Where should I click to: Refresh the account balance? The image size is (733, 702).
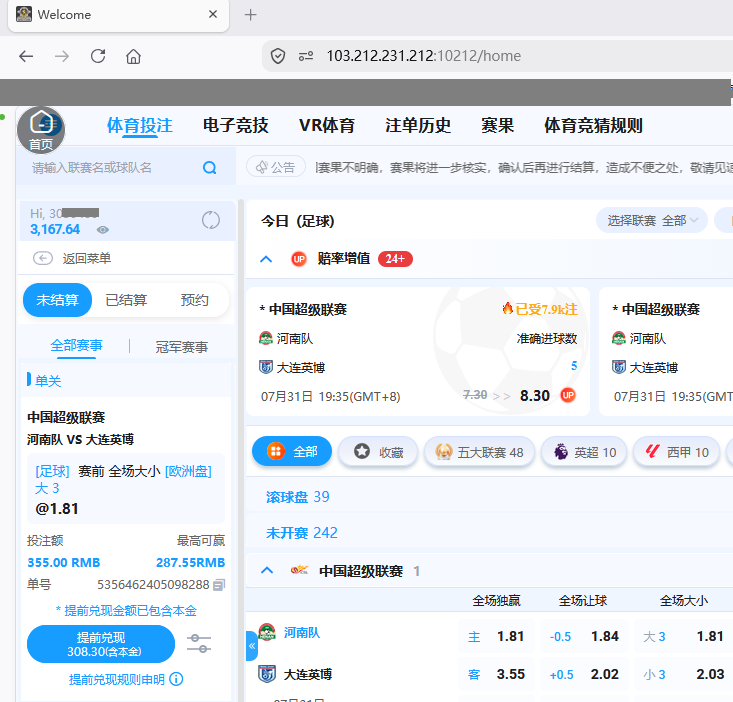pyautogui.click(x=211, y=220)
